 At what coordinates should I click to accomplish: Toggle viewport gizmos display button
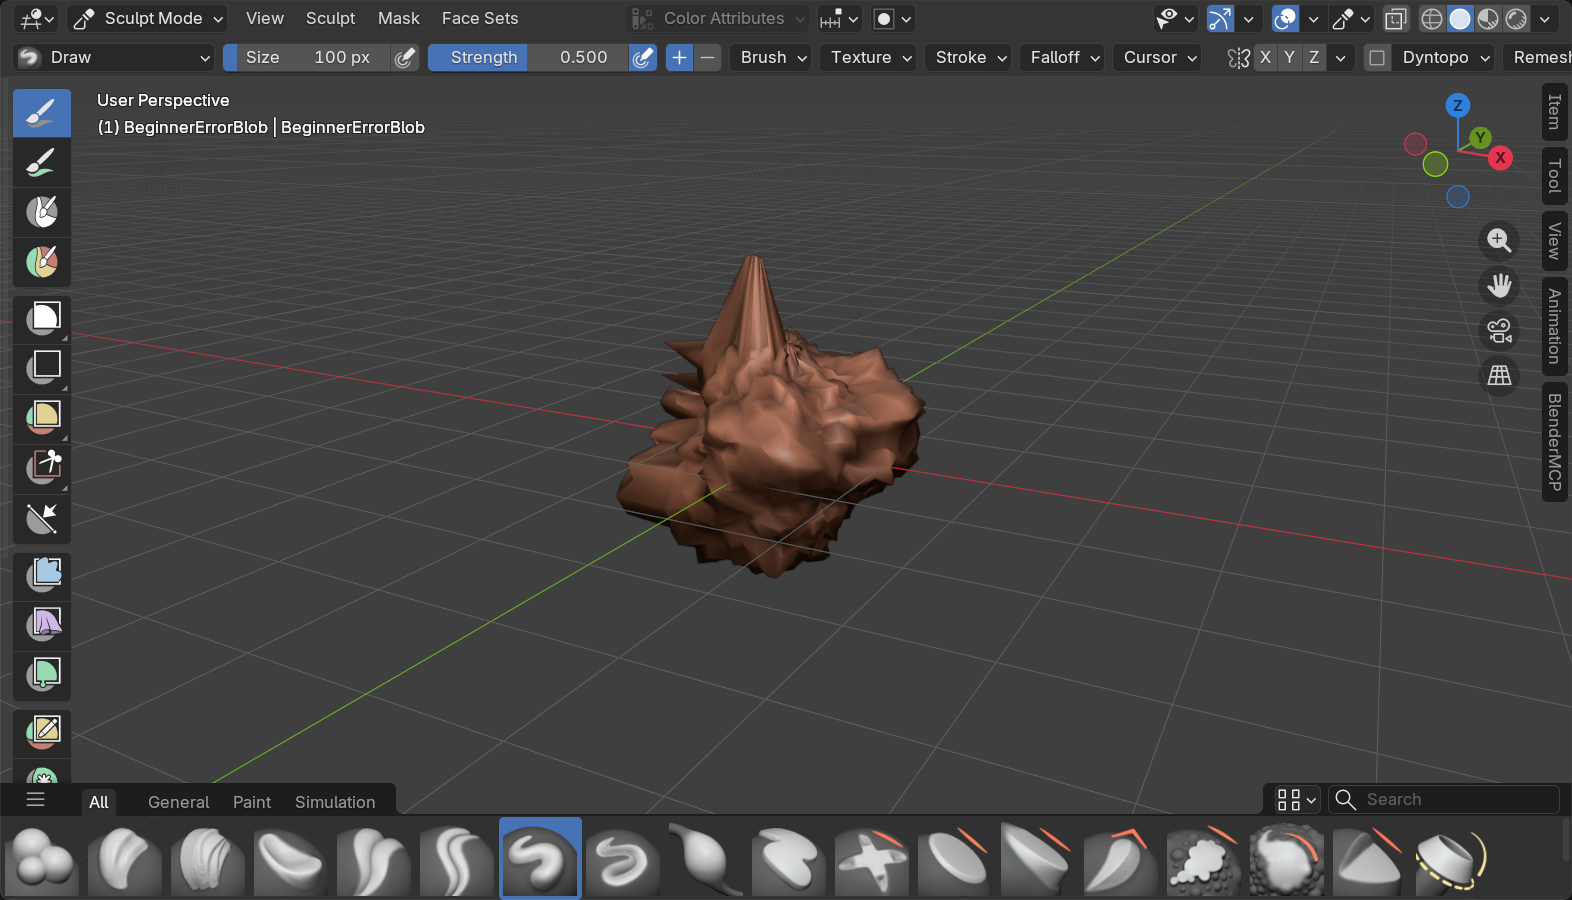pos(1220,19)
